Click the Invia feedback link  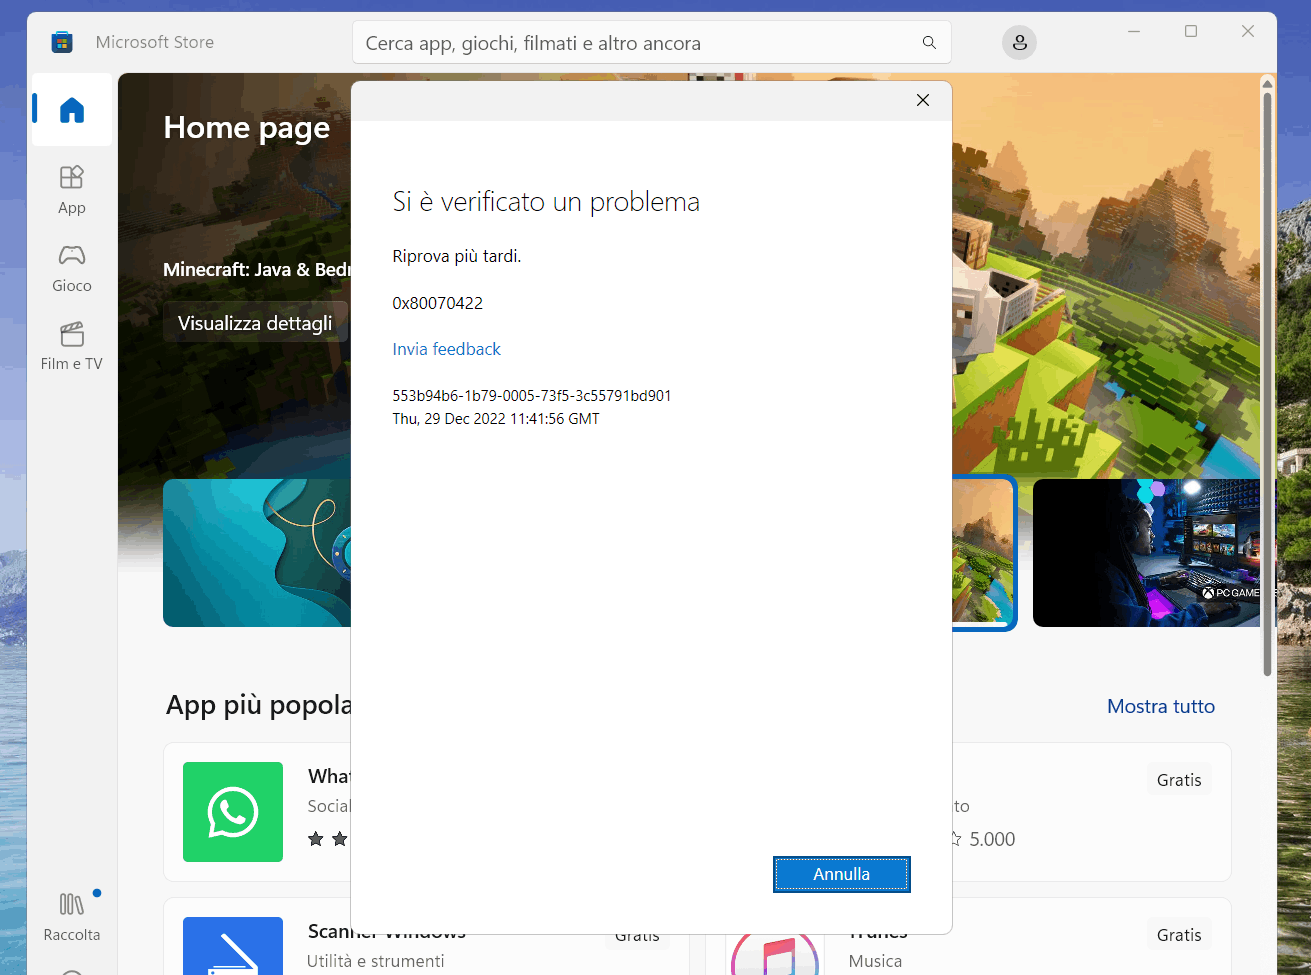pos(447,349)
